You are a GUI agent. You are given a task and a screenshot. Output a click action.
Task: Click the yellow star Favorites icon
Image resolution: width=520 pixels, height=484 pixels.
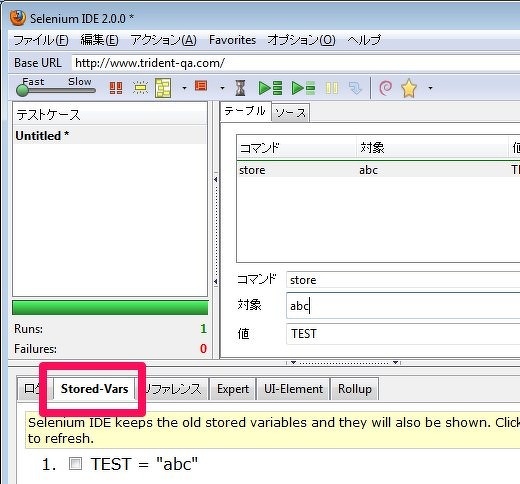click(x=409, y=88)
